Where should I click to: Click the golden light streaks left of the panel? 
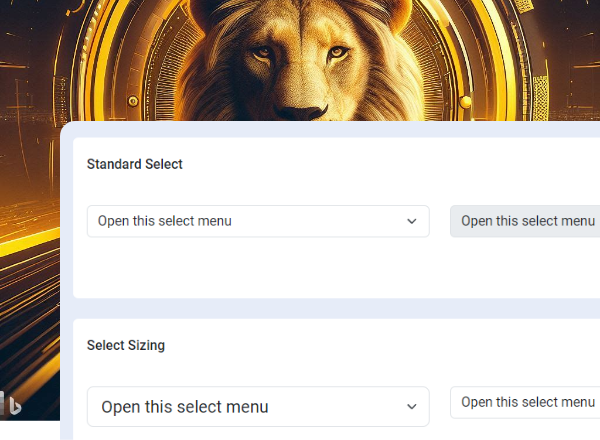click(30, 300)
